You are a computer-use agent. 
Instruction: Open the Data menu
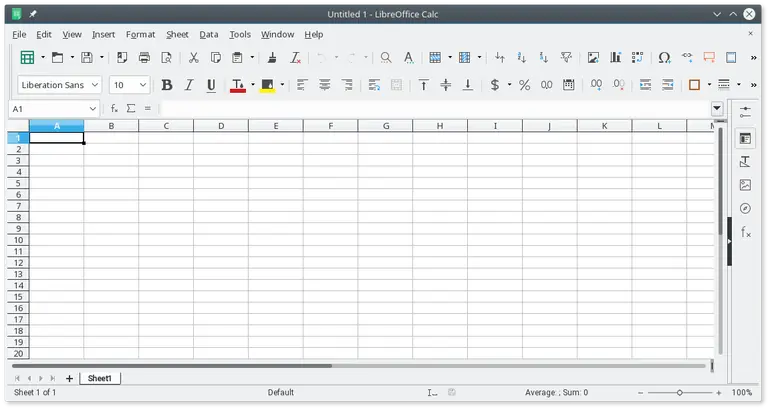208,34
